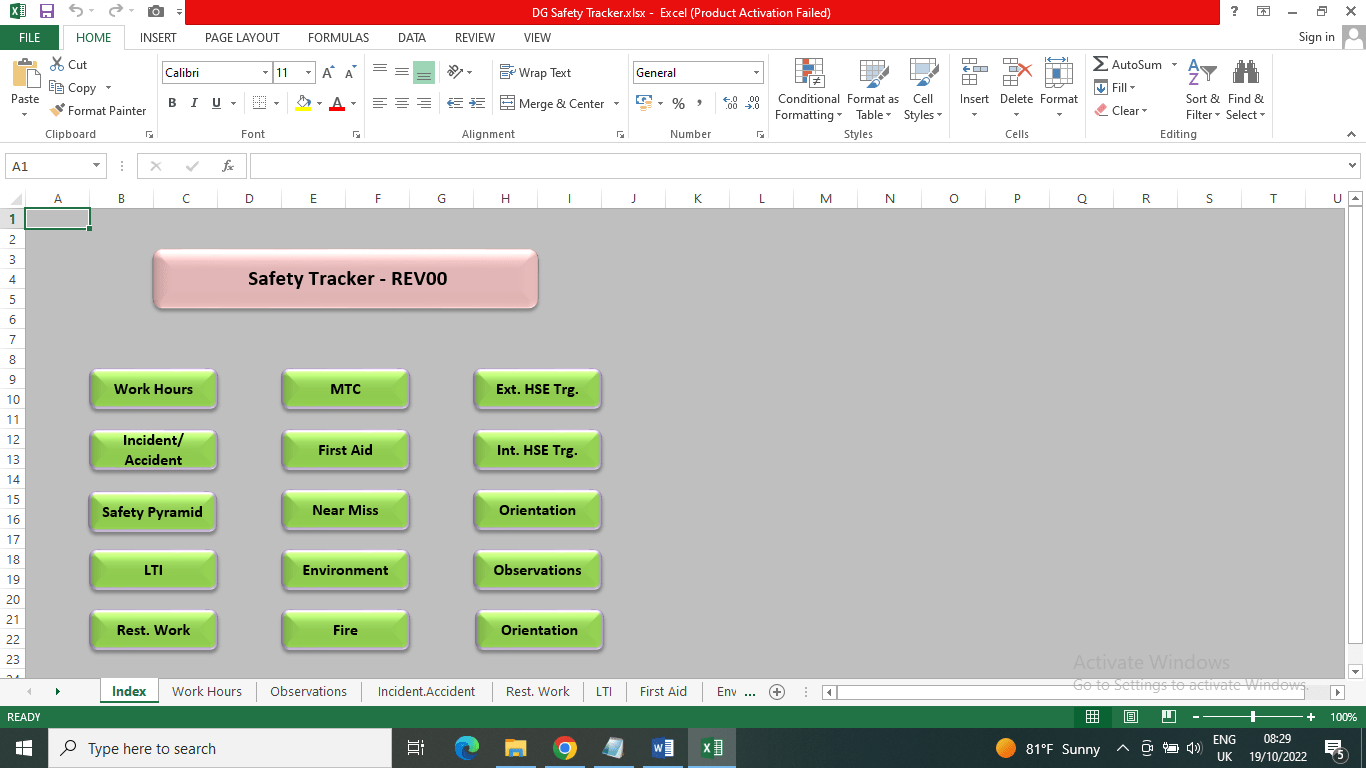Open the General number format dropdown
The height and width of the screenshot is (768, 1366).
(756, 73)
